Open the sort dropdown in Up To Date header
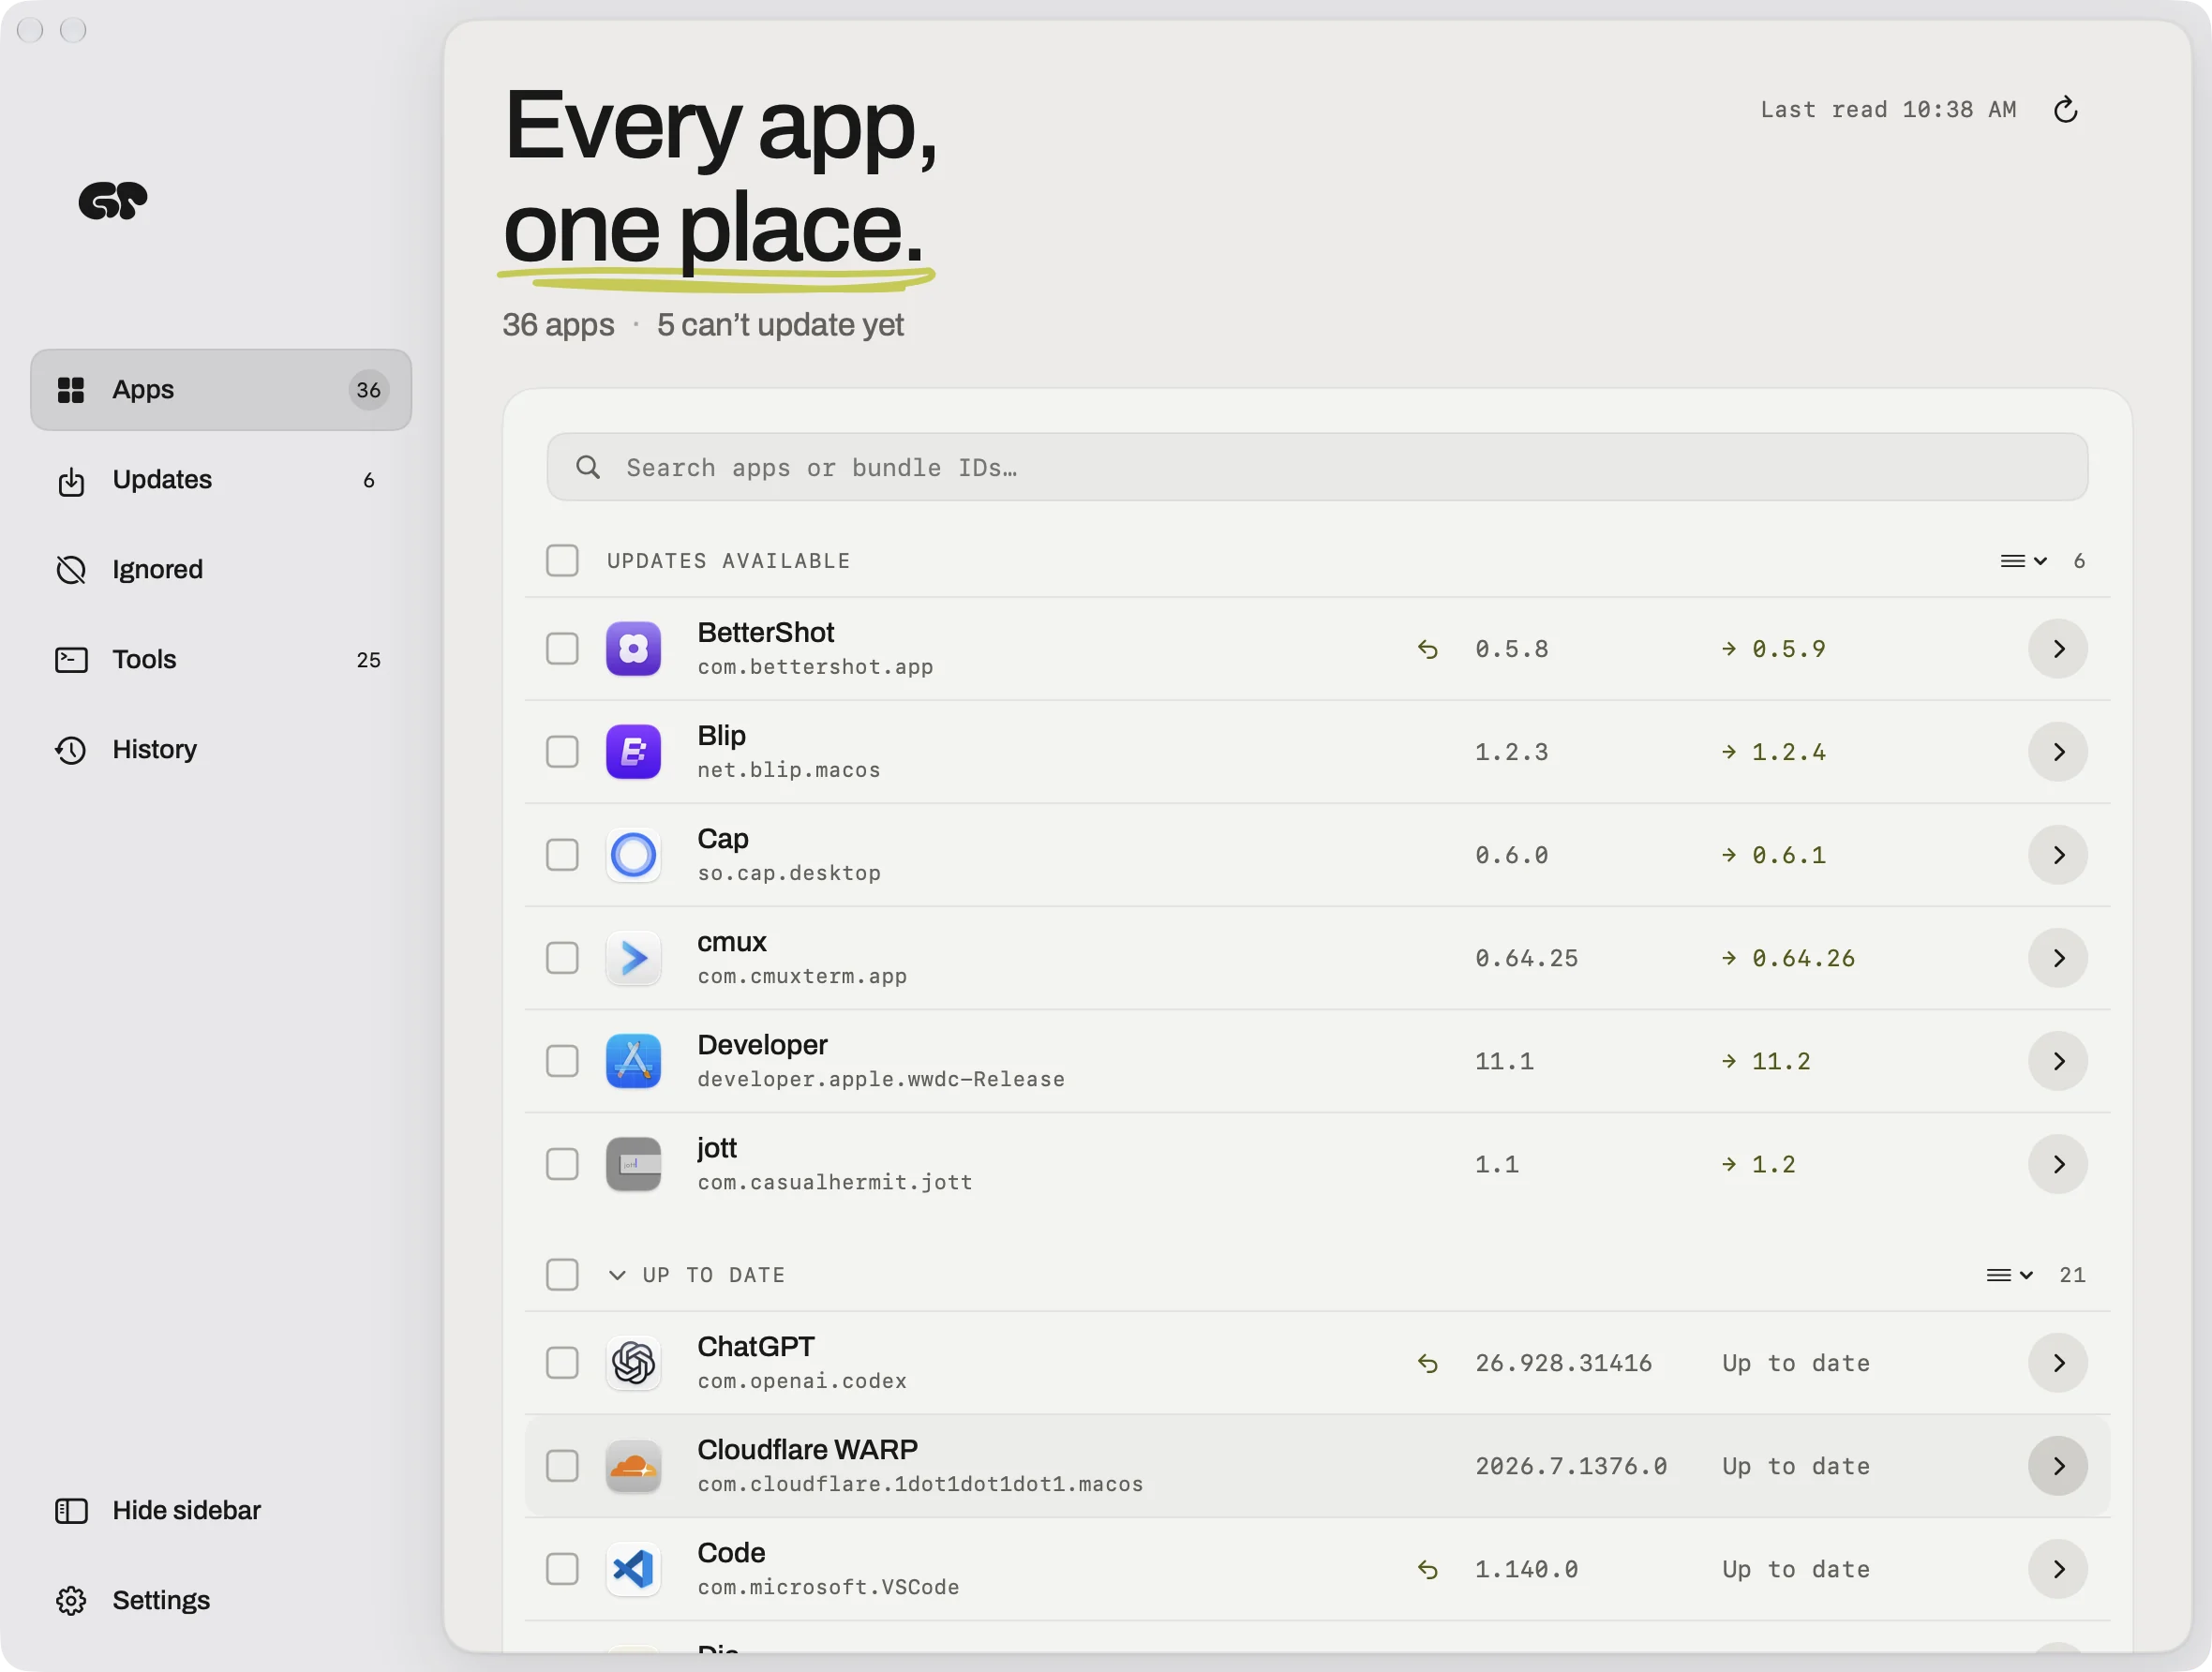This screenshot has width=2212, height=1672. click(2009, 1274)
